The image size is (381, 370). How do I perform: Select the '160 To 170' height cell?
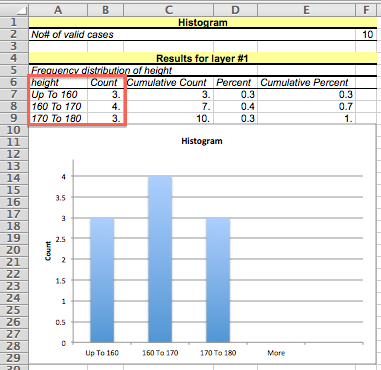(58, 106)
